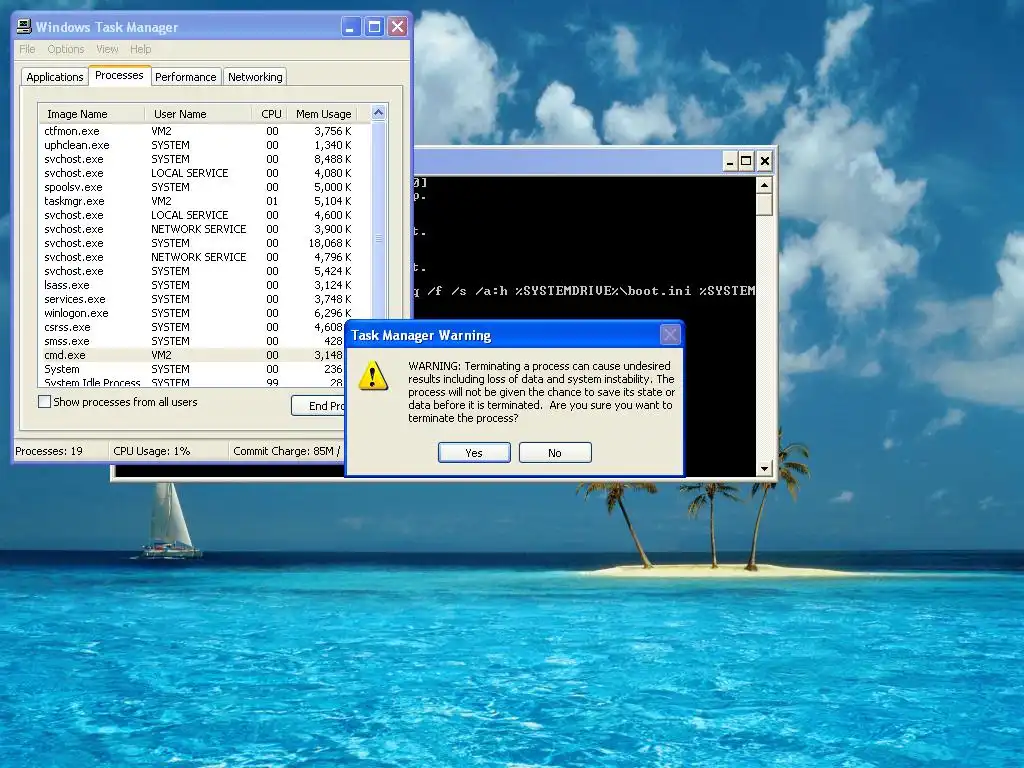Select the spoolsv.exe process

point(204,187)
